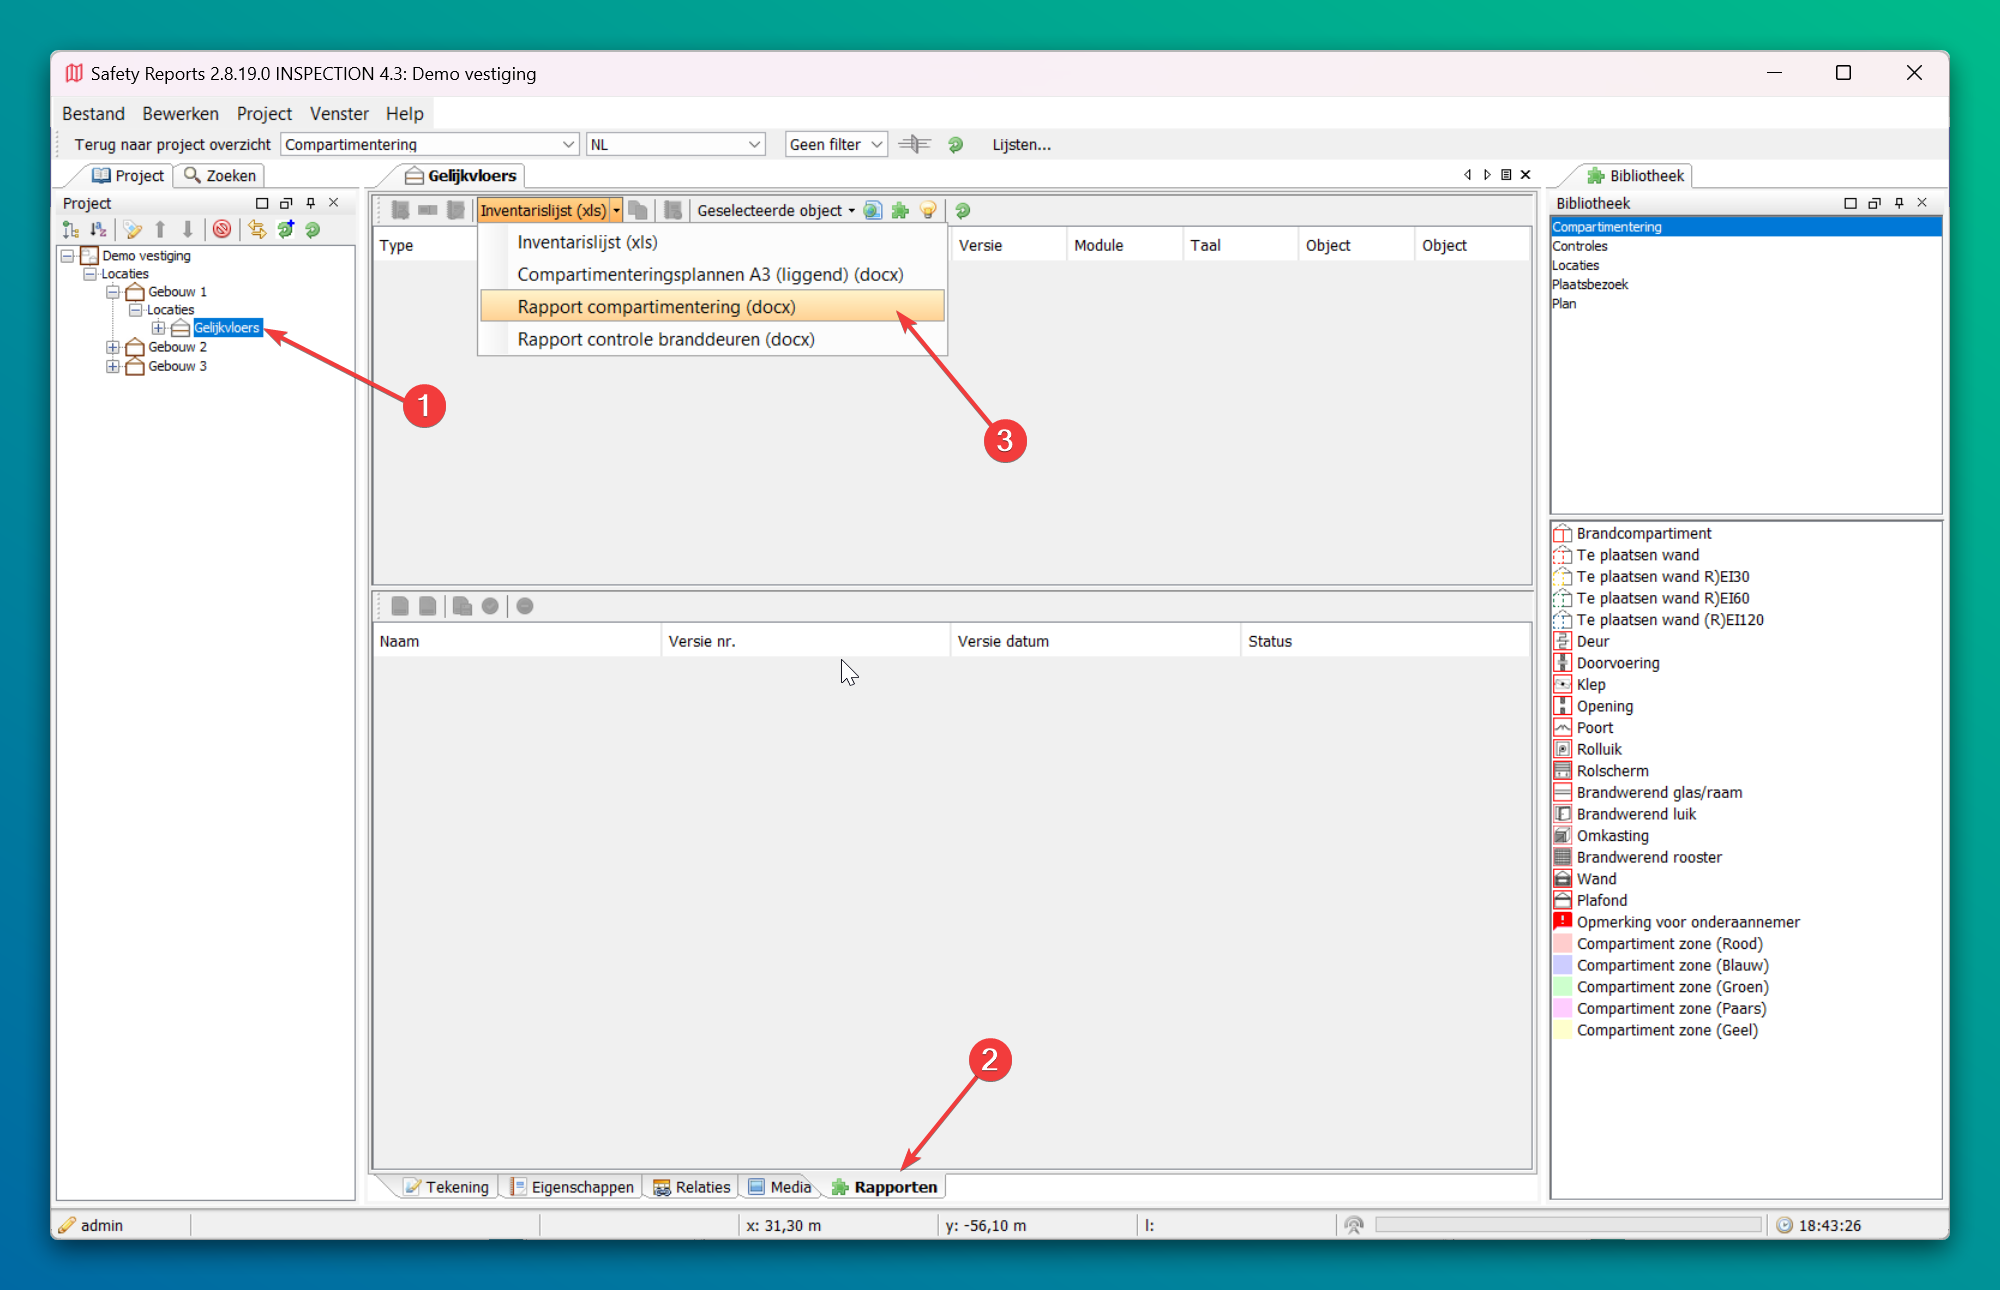Image resolution: width=2000 pixels, height=1290 pixels.
Task: Click the move down arrow in Project toolbar
Action: [187, 229]
